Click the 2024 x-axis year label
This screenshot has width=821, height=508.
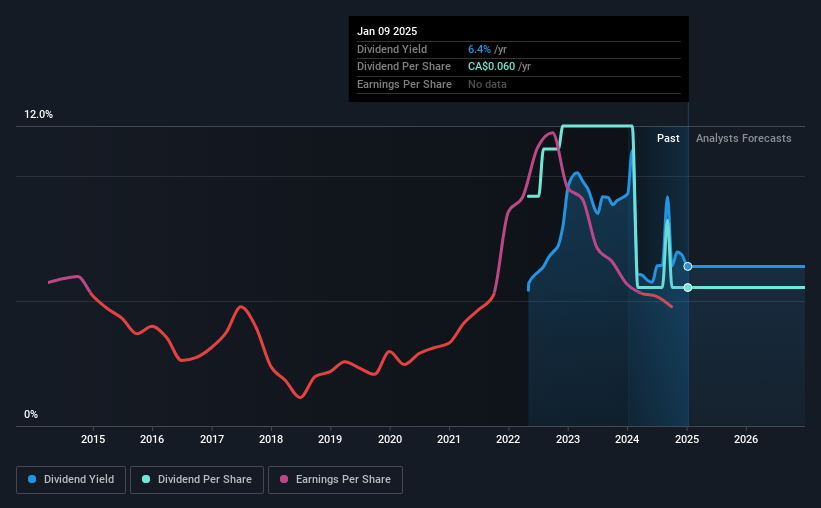tap(627, 439)
